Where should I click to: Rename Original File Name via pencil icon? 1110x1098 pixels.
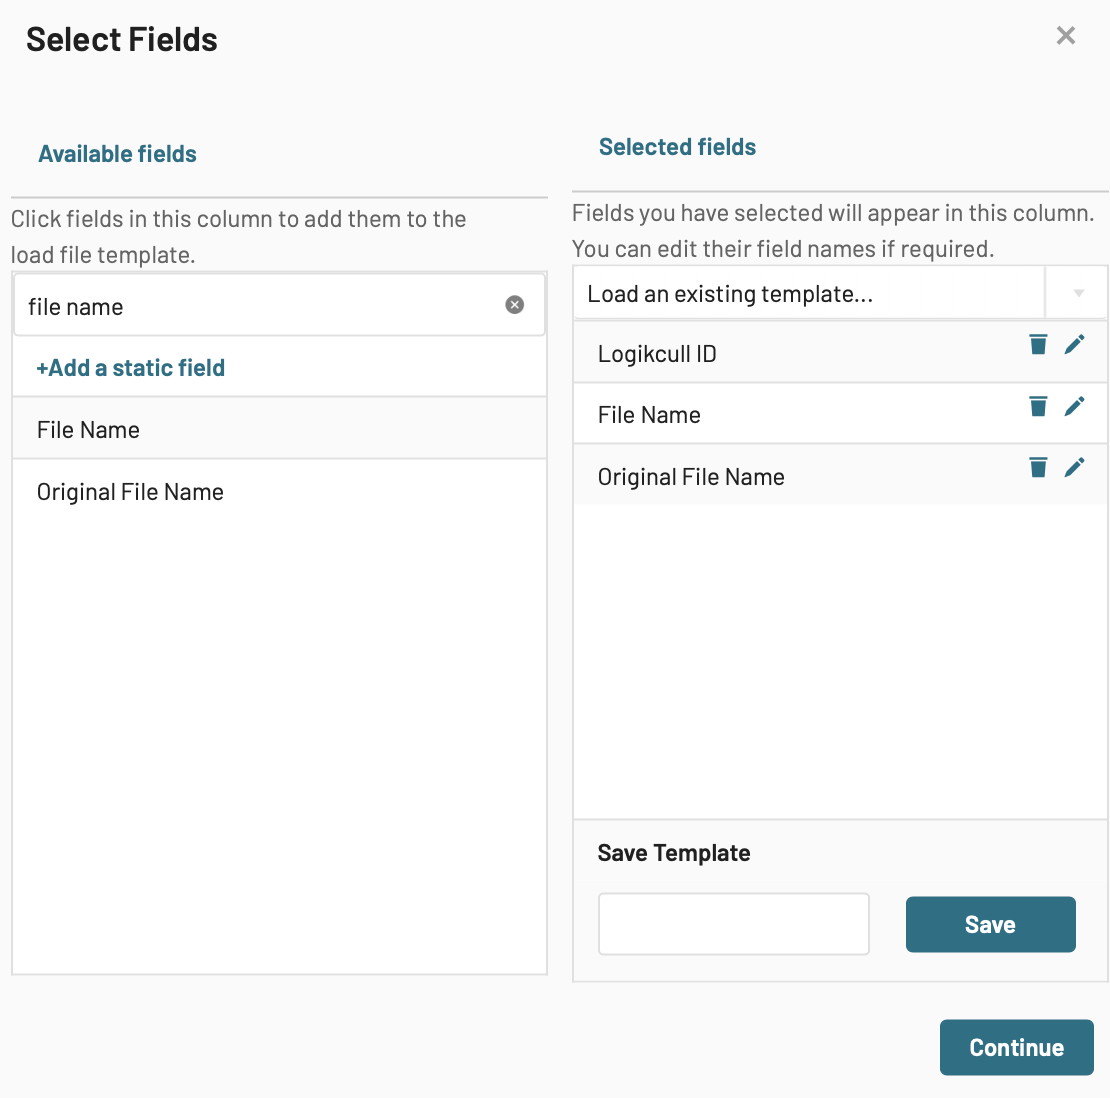pyautogui.click(x=1075, y=468)
